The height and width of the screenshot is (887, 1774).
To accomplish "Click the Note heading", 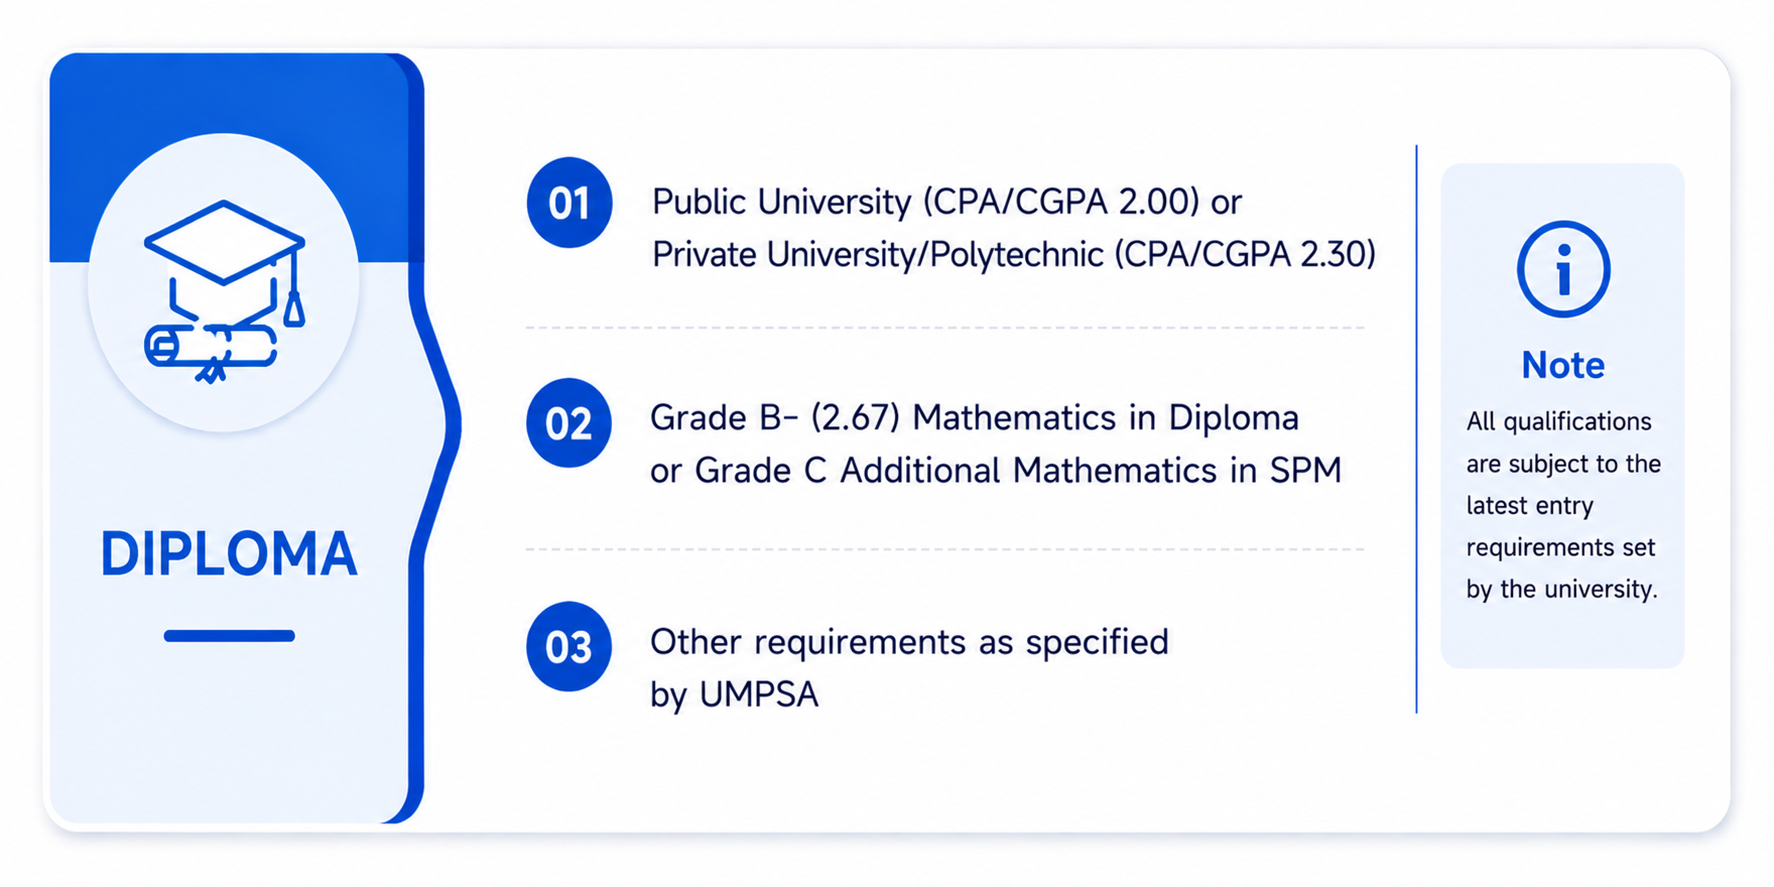I will 1563,365.
